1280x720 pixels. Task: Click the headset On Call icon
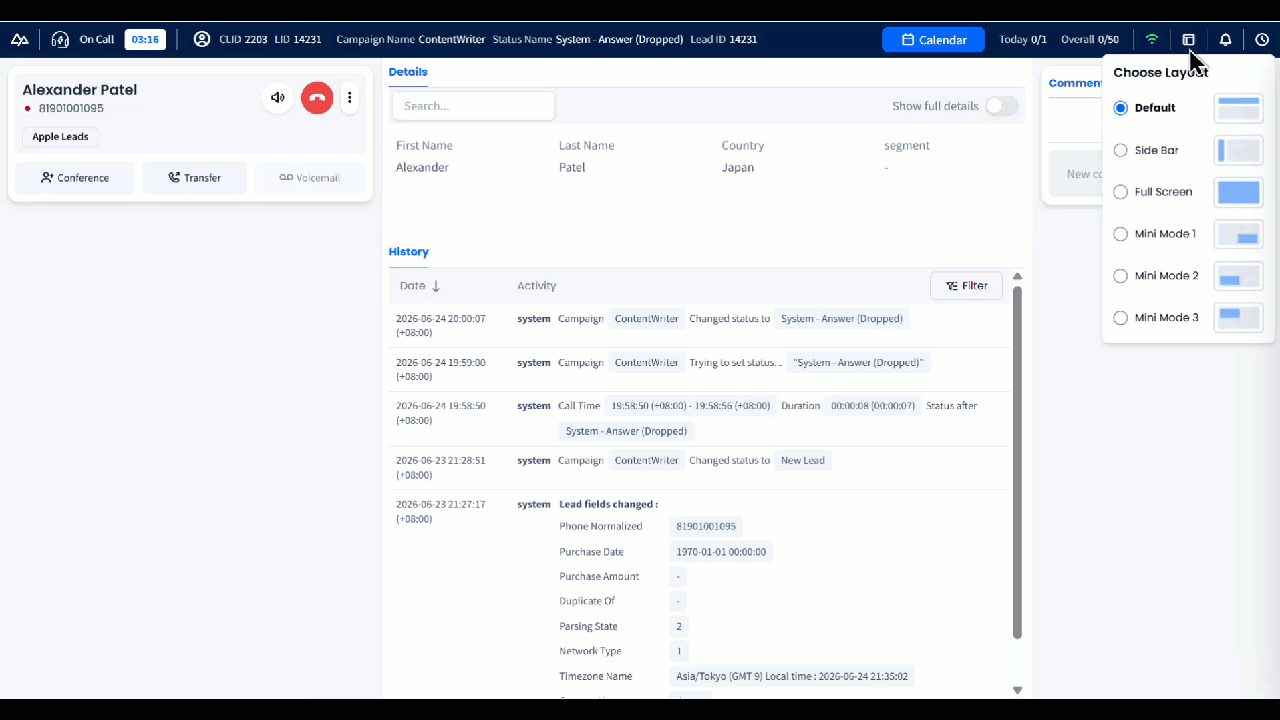pos(60,40)
